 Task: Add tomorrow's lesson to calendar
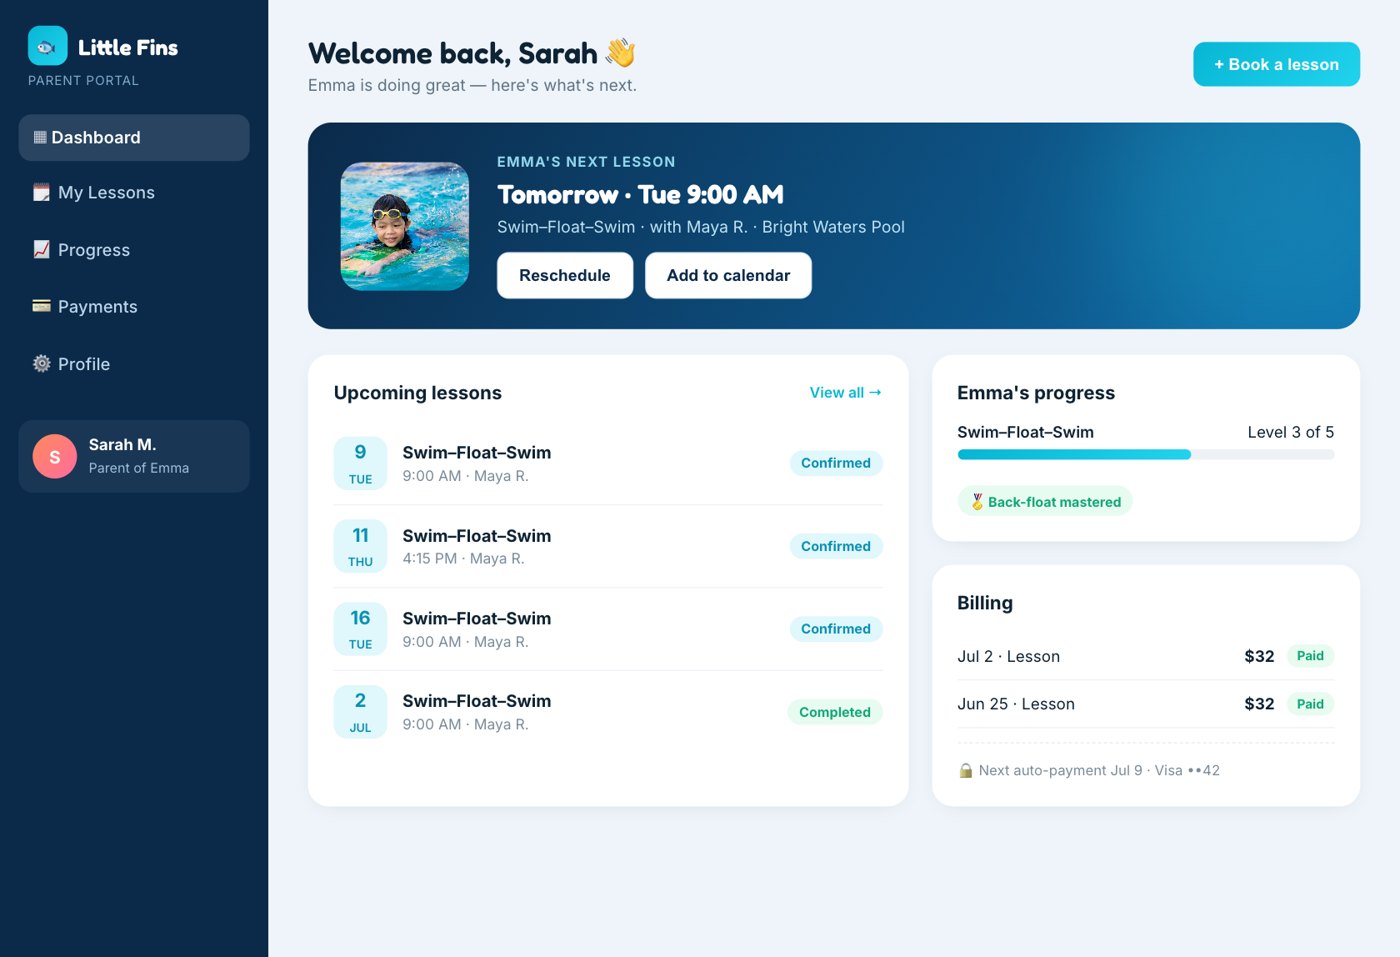[x=728, y=275]
